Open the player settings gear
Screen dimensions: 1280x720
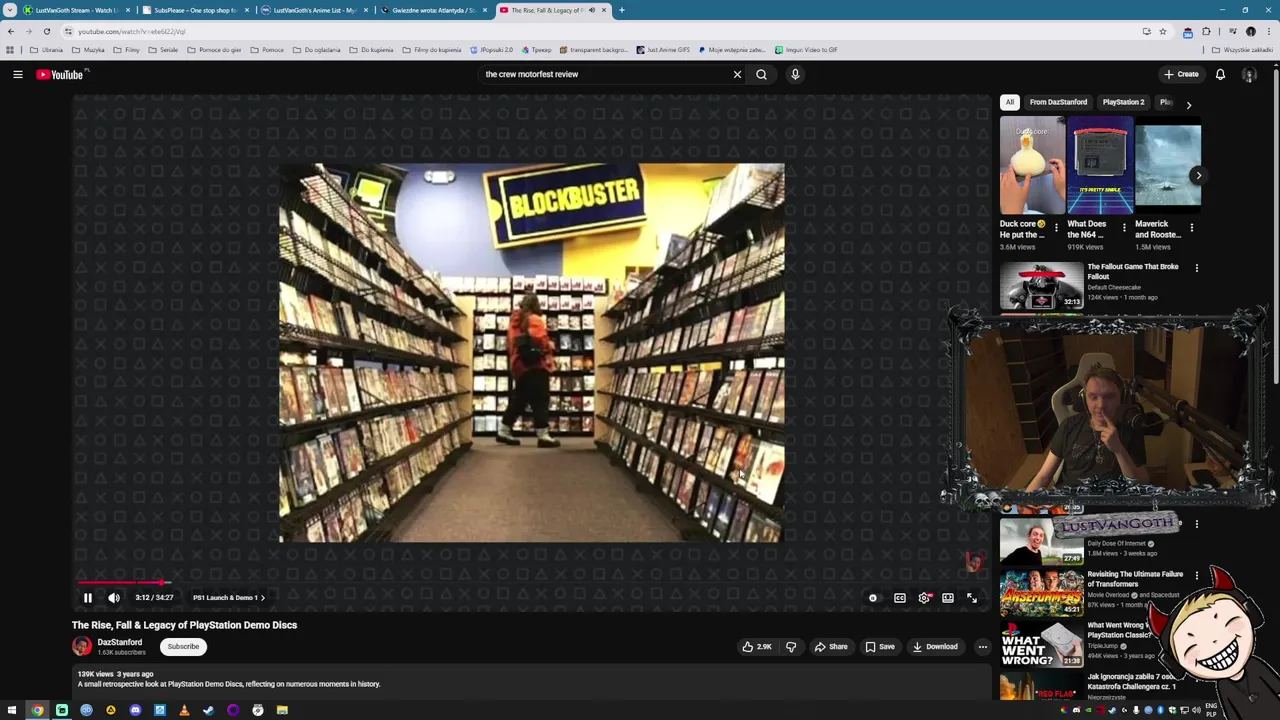pyautogui.click(x=924, y=598)
